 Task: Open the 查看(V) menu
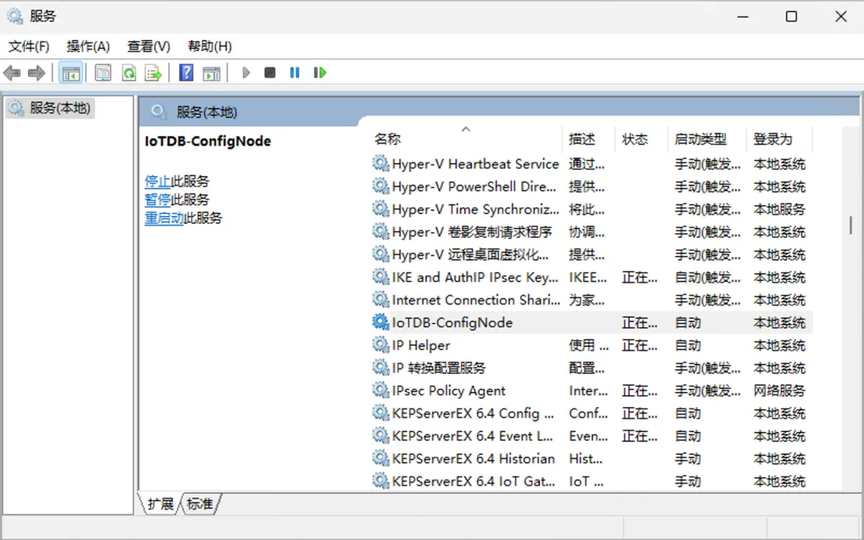[149, 46]
